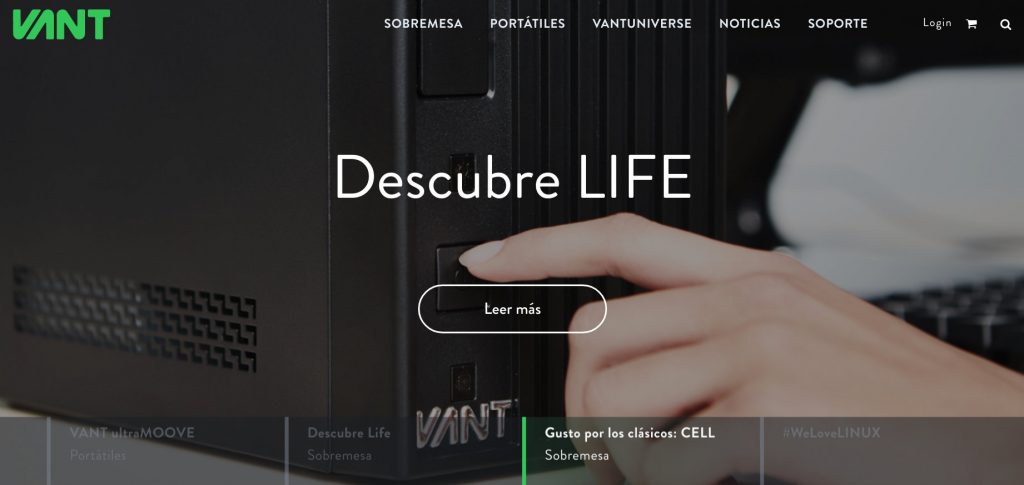Select Gusto por los clásicos: CELL slide
Screen dimensions: 1024x485
(x=641, y=450)
